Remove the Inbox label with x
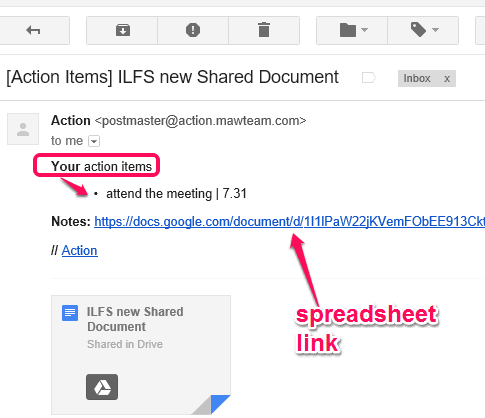 (447, 79)
